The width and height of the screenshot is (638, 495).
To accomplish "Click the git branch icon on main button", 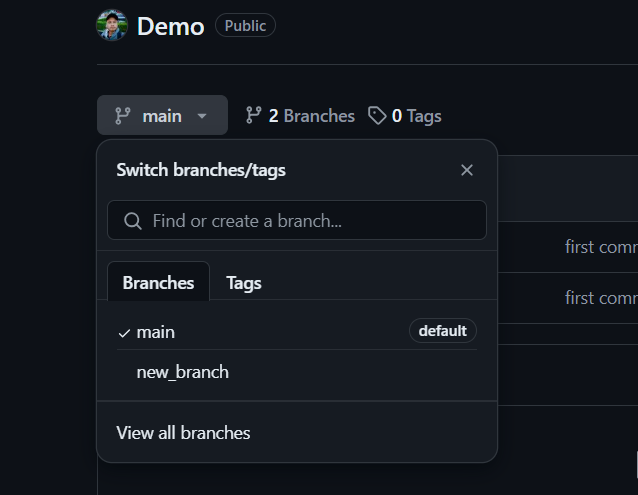I will [x=123, y=116].
